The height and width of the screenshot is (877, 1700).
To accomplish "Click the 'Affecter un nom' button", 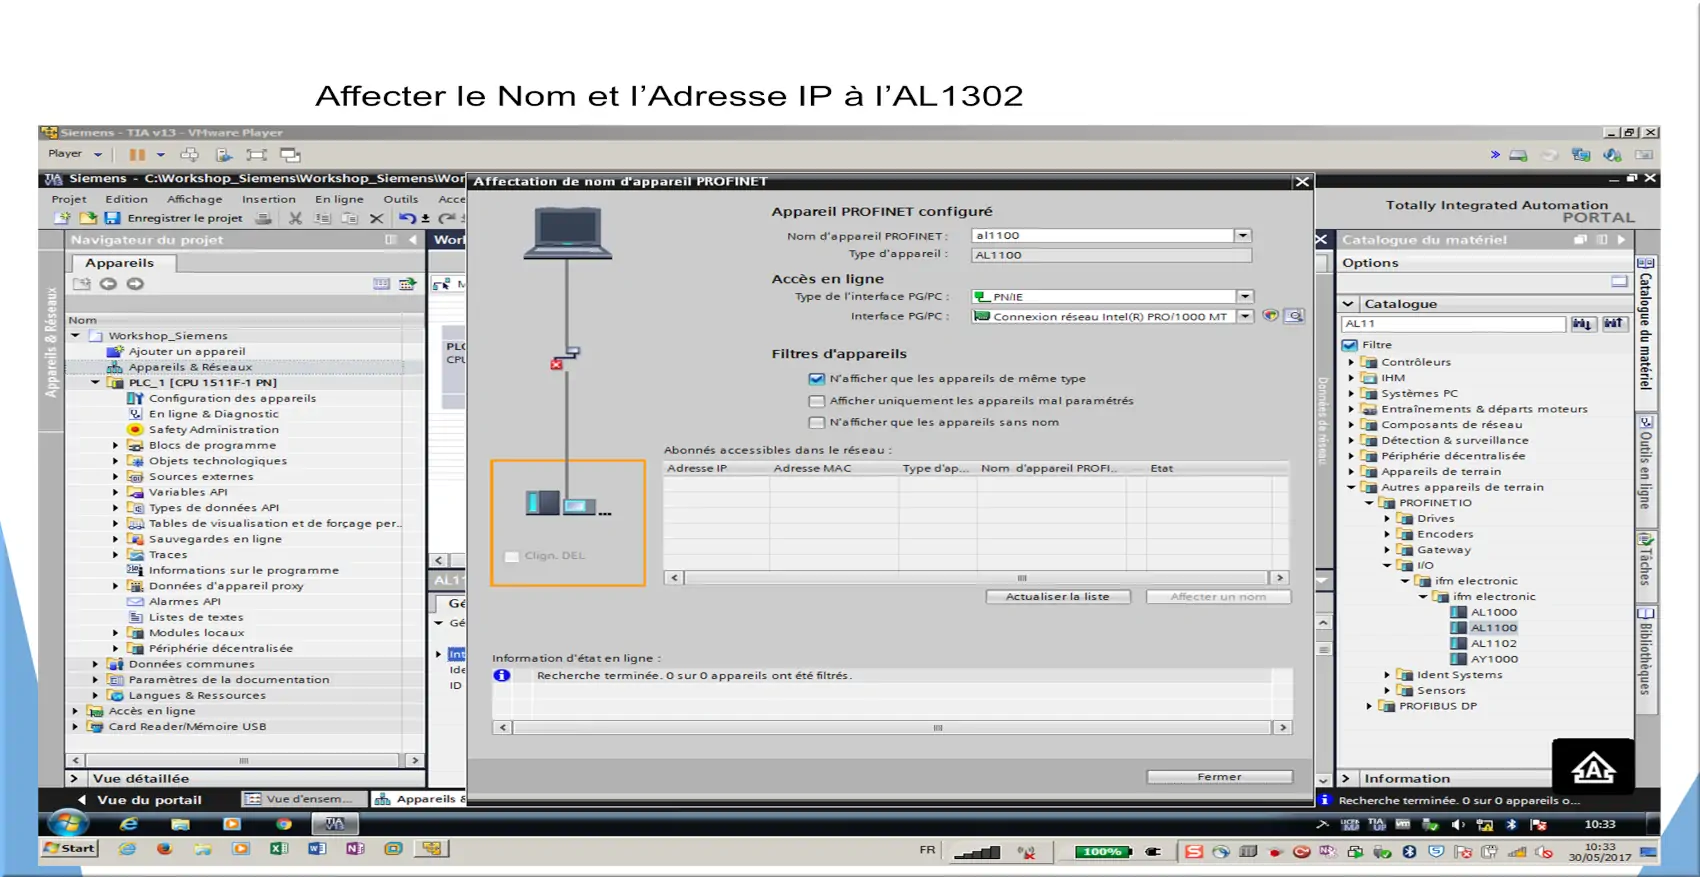I will coord(1218,597).
